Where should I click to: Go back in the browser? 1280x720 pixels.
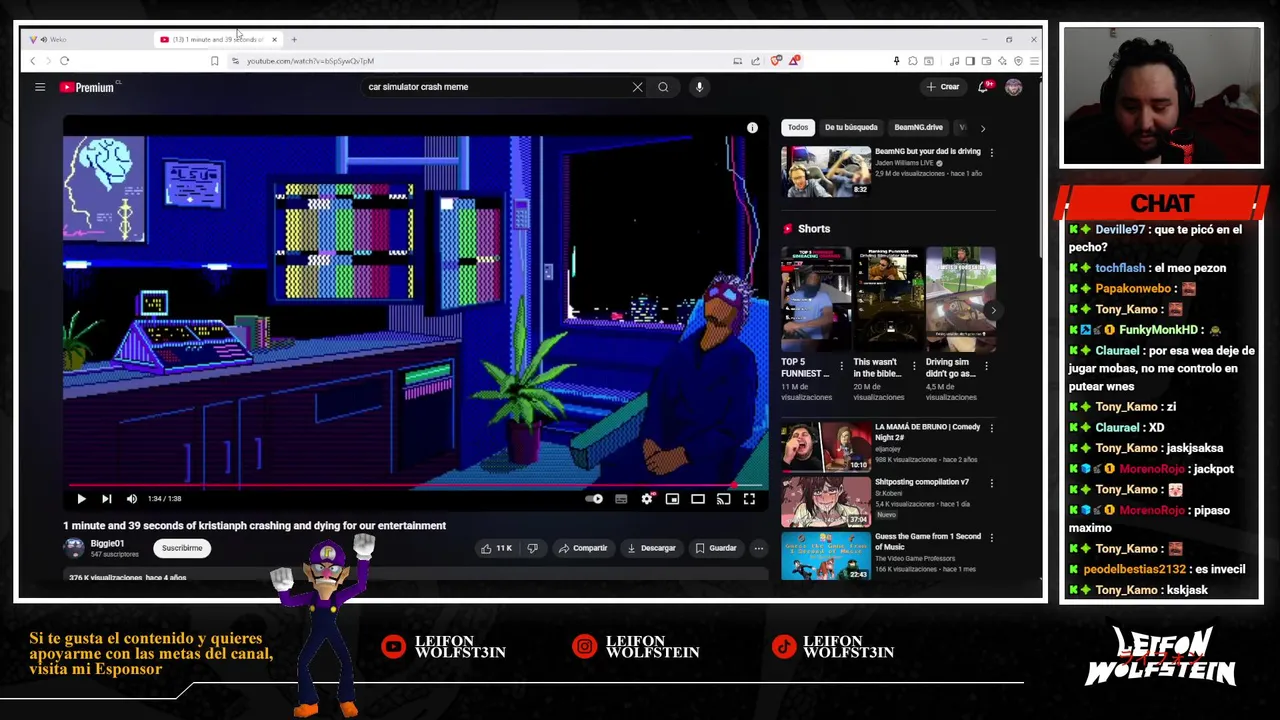click(32, 61)
